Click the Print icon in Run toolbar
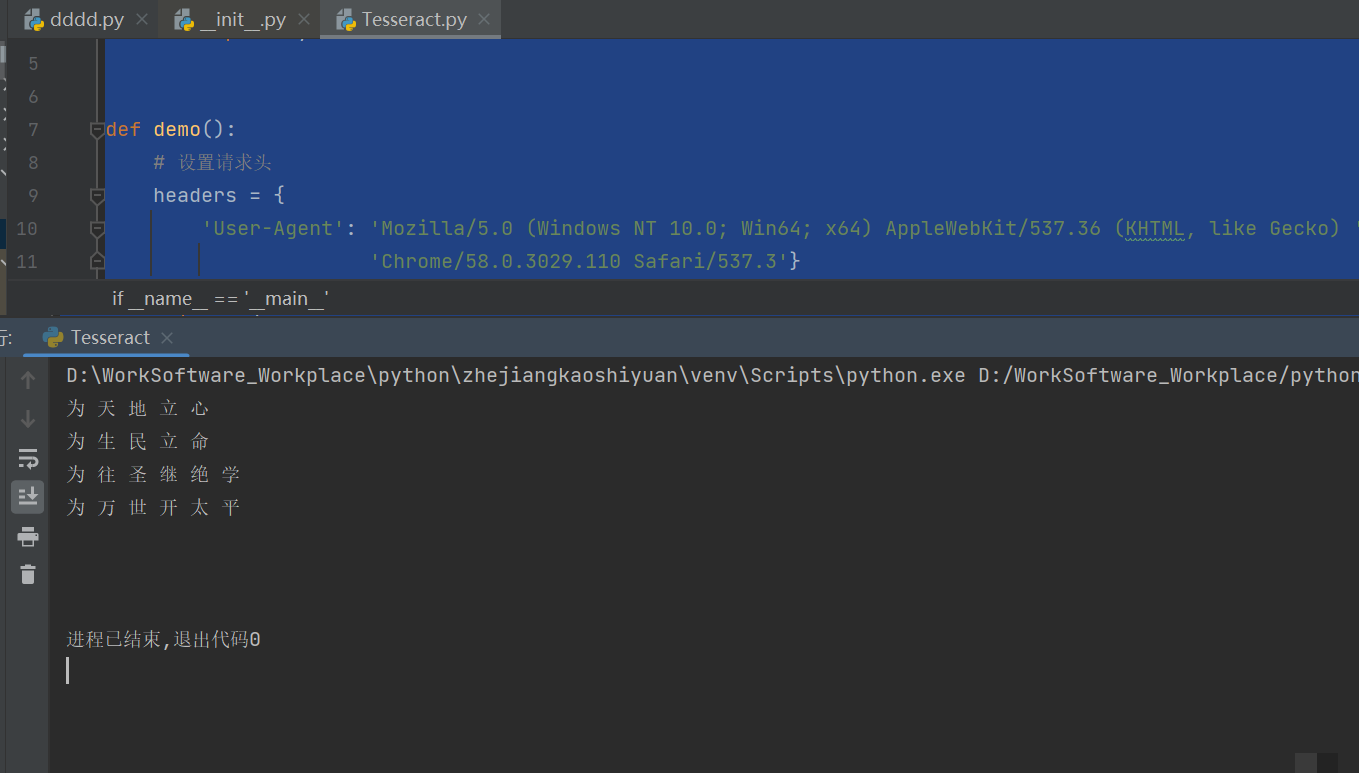Image resolution: width=1359 pixels, height=773 pixels. coord(28,537)
